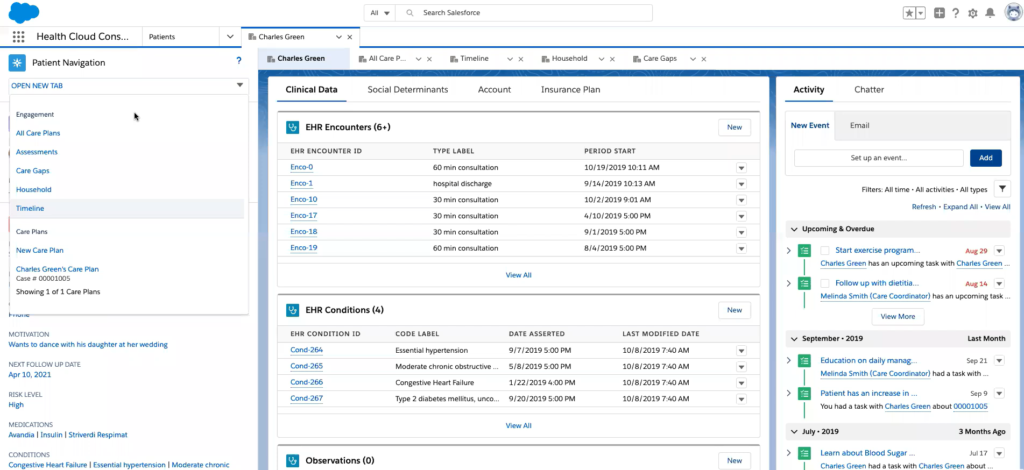
Task: Click the Salesforce cloud logo
Action: tap(23, 12)
